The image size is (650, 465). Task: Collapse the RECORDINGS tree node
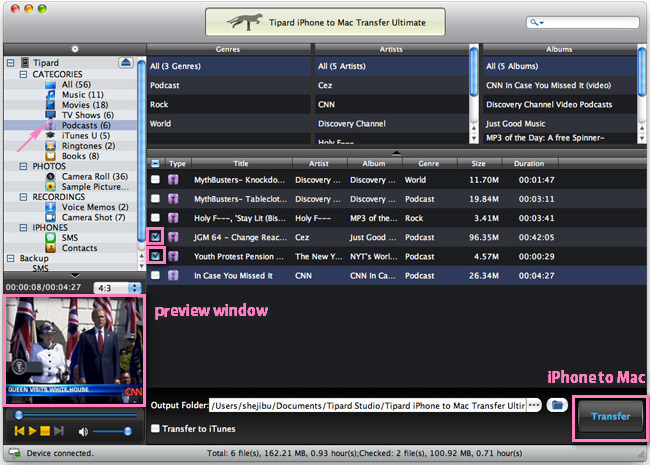click(24, 197)
